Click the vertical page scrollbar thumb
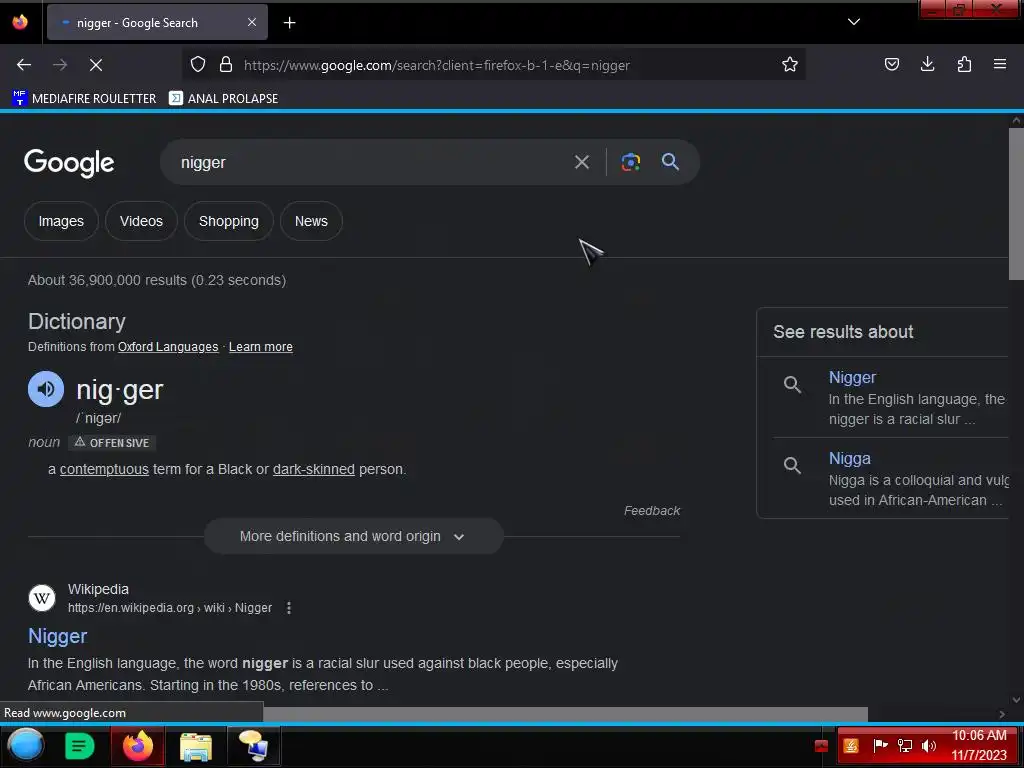Viewport: 1024px width, 768px height. click(1016, 204)
